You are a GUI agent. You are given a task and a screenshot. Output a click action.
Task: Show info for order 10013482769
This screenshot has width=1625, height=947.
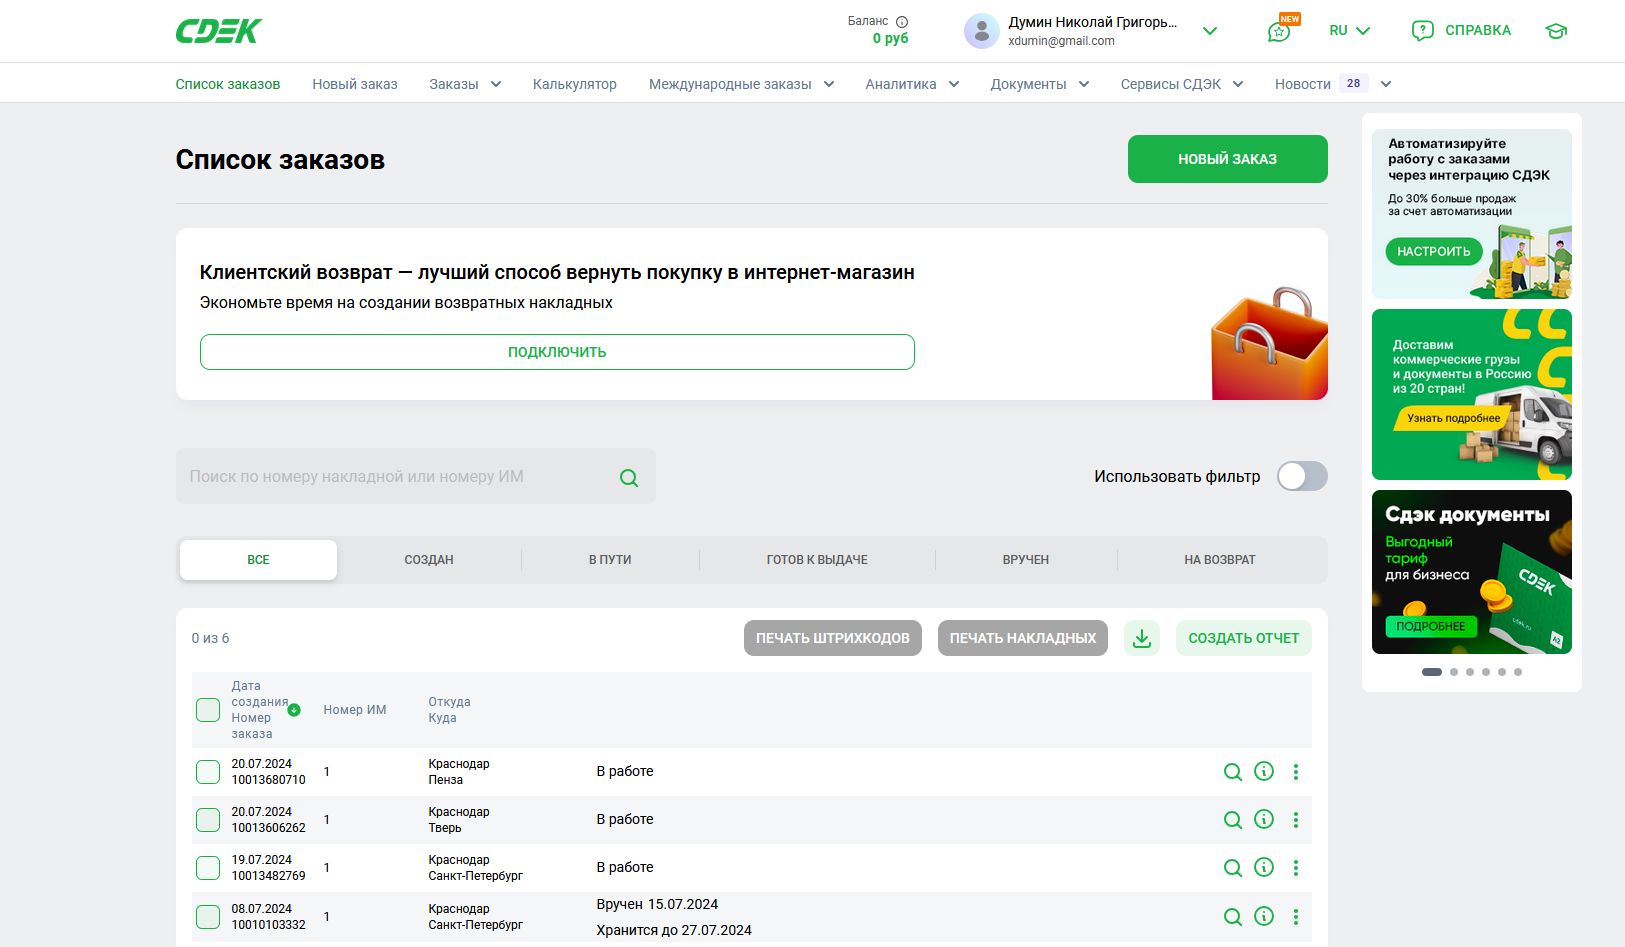click(1264, 867)
